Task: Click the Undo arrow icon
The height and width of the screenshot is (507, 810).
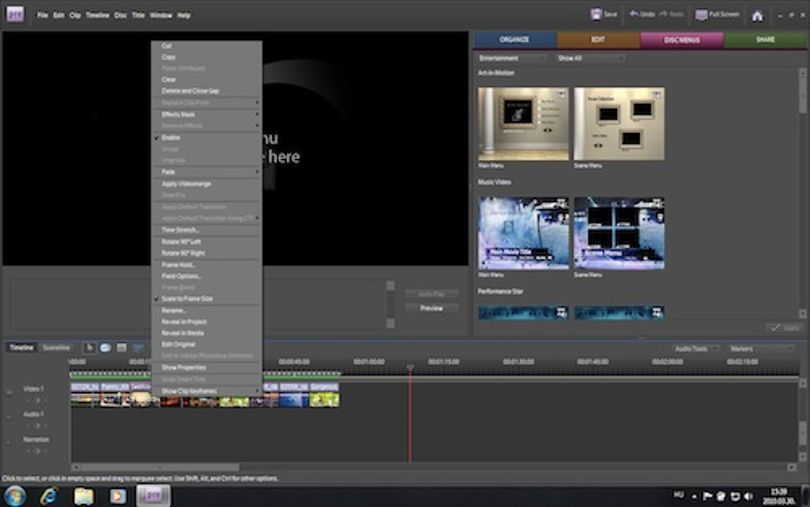Action: tap(633, 14)
